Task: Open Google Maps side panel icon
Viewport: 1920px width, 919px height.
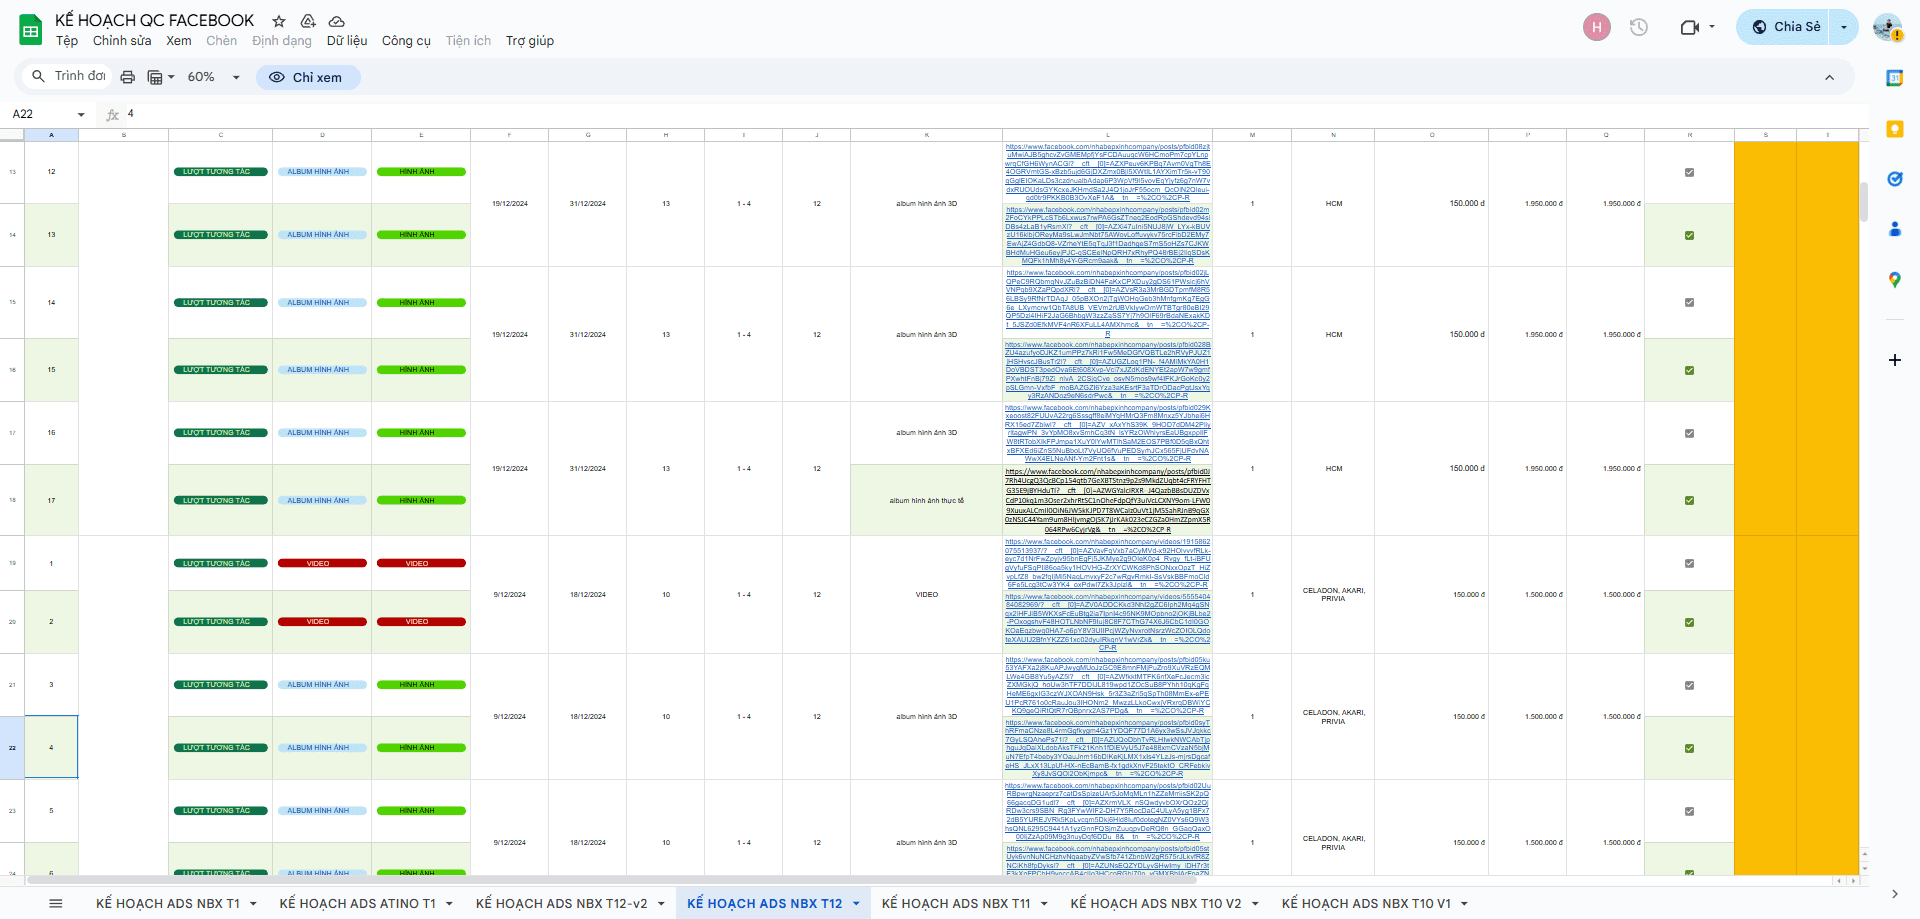Action: [x=1894, y=280]
